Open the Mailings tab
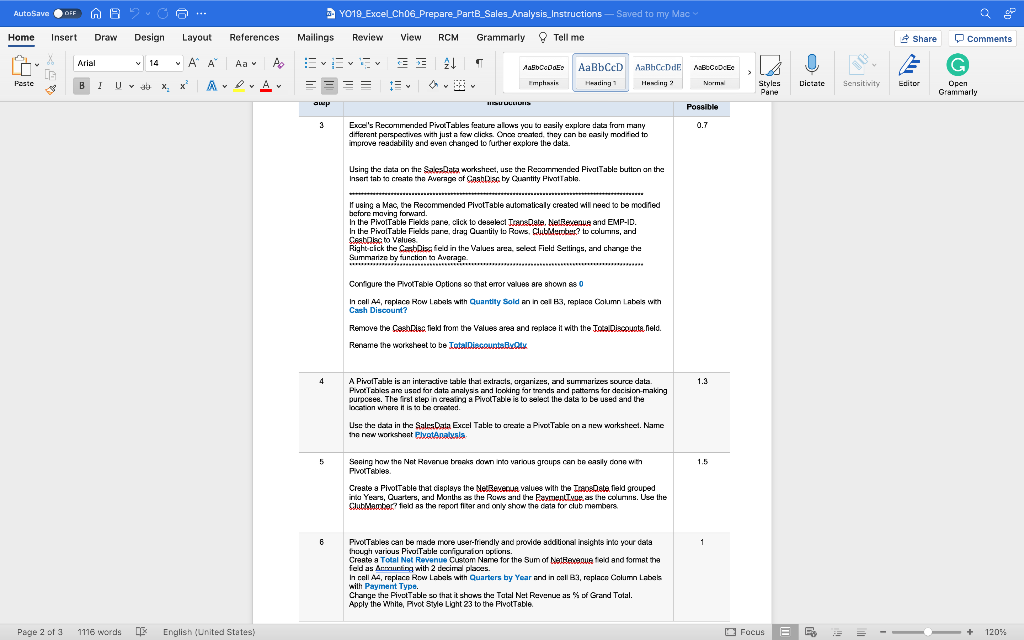The height and width of the screenshot is (640, 1024). [x=315, y=37]
